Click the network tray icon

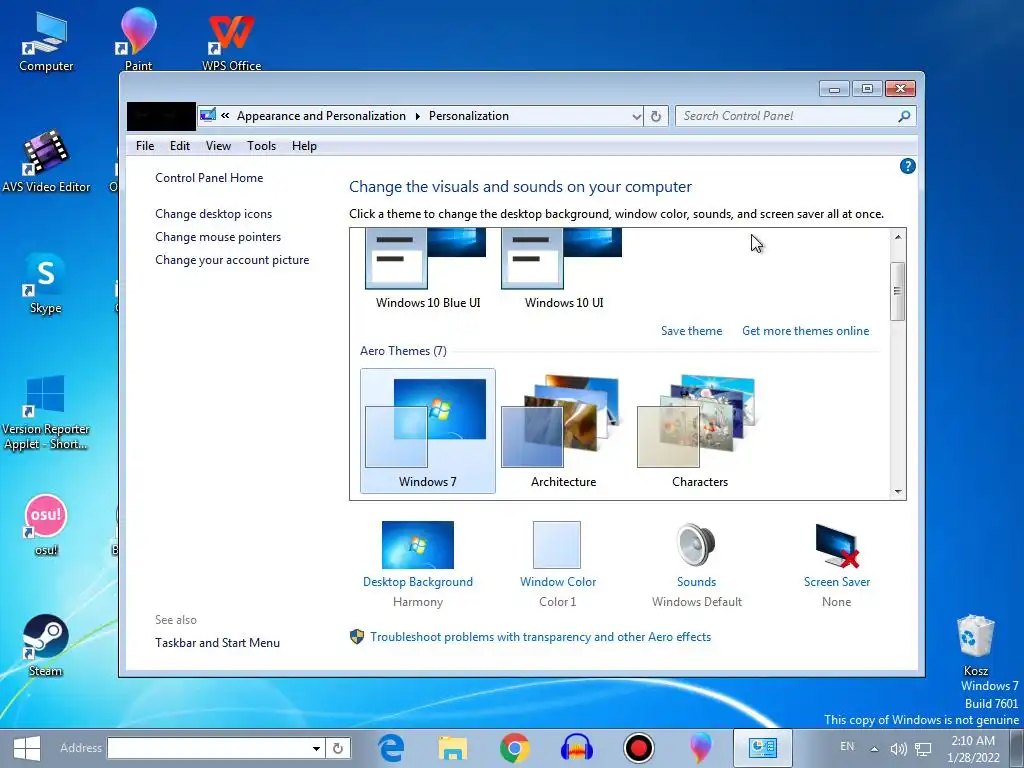click(x=923, y=749)
